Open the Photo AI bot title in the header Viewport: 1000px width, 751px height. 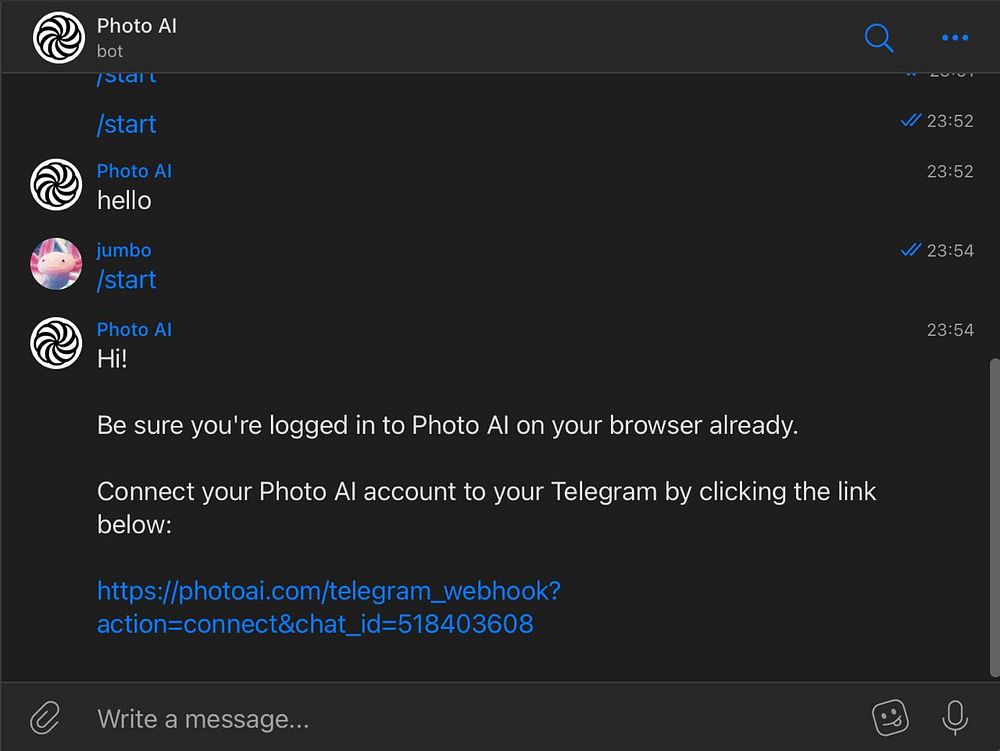pyautogui.click(x=137, y=26)
